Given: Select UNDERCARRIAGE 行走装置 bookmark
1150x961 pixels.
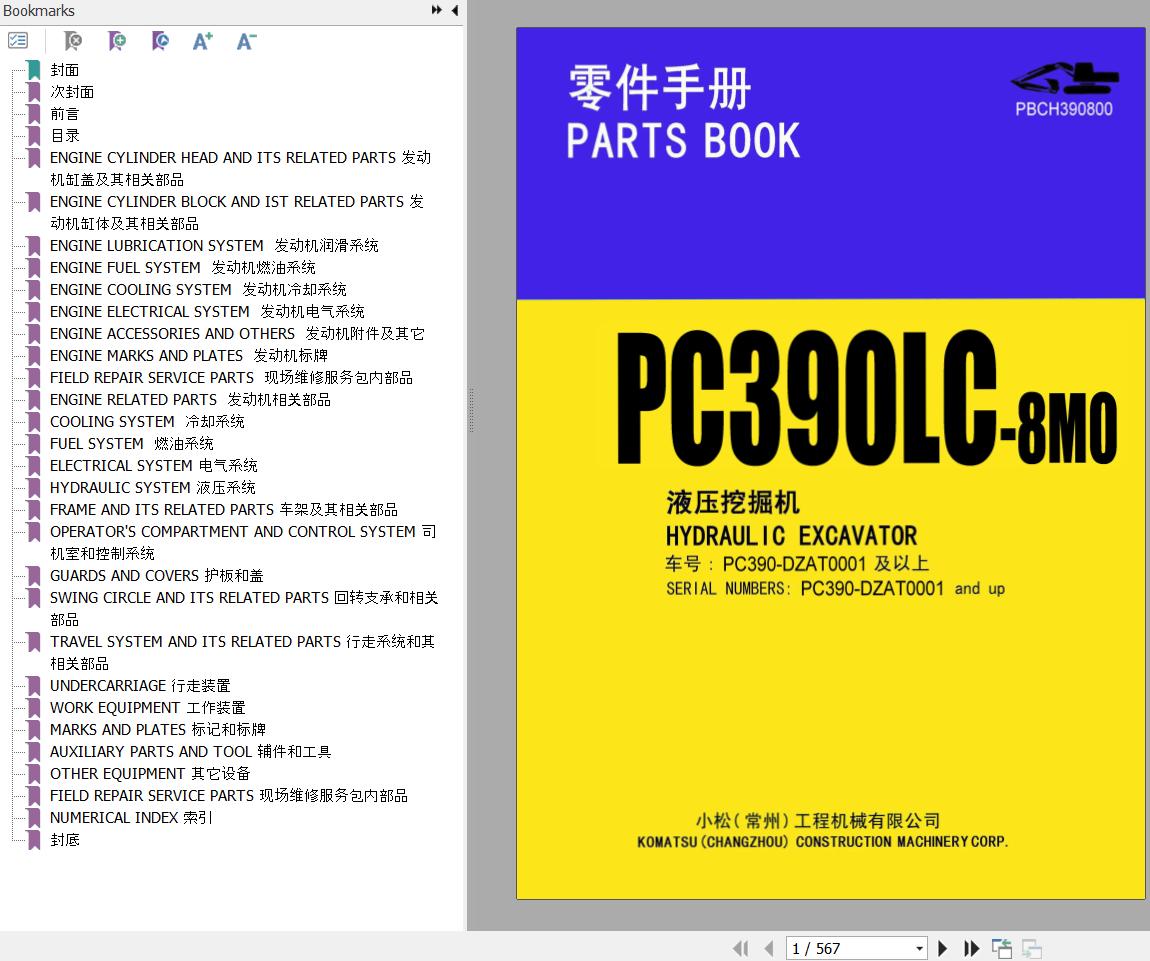Looking at the screenshot, I should pyautogui.click(x=140, y=686).
